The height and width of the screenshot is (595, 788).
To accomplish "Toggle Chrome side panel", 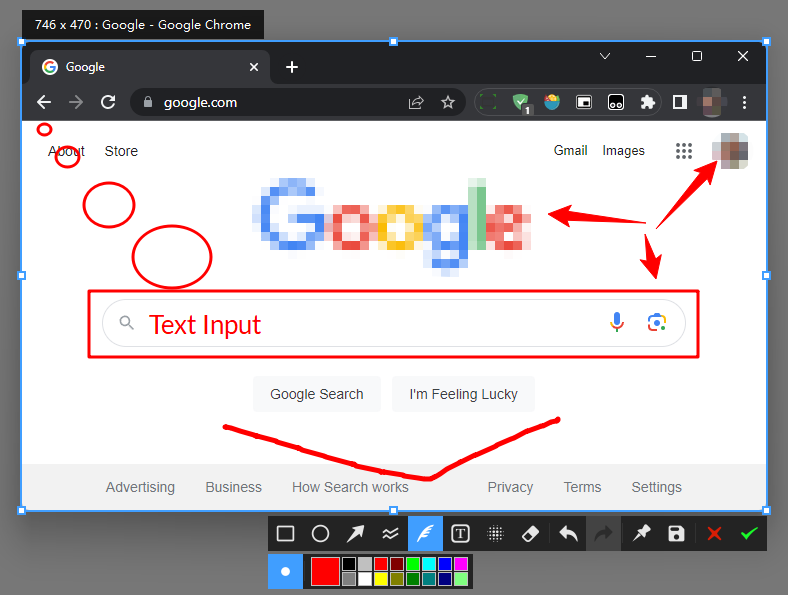I will tap(680, 103).
